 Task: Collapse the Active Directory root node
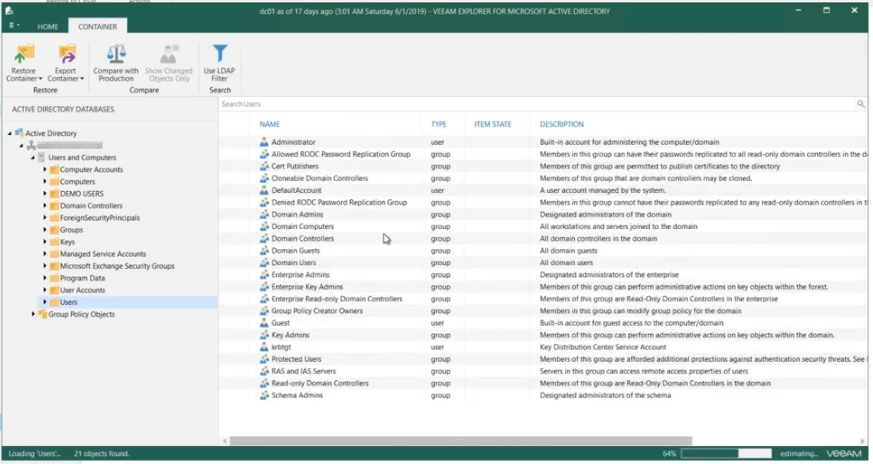9,134
